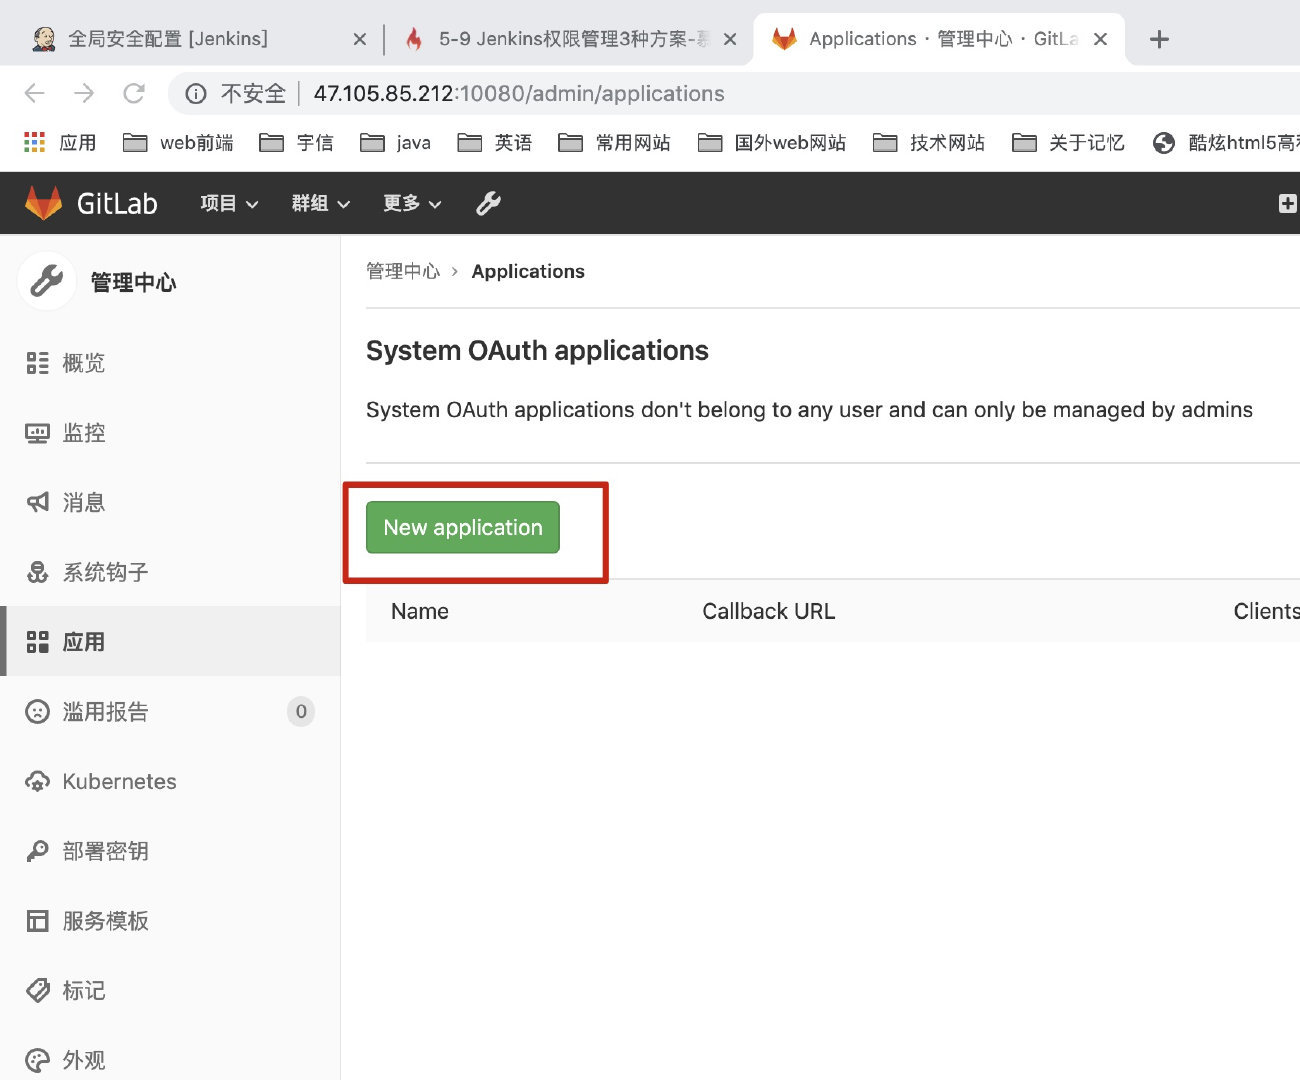Open the 酷炫html5 bookmark globe icon

pos(1164,143)
